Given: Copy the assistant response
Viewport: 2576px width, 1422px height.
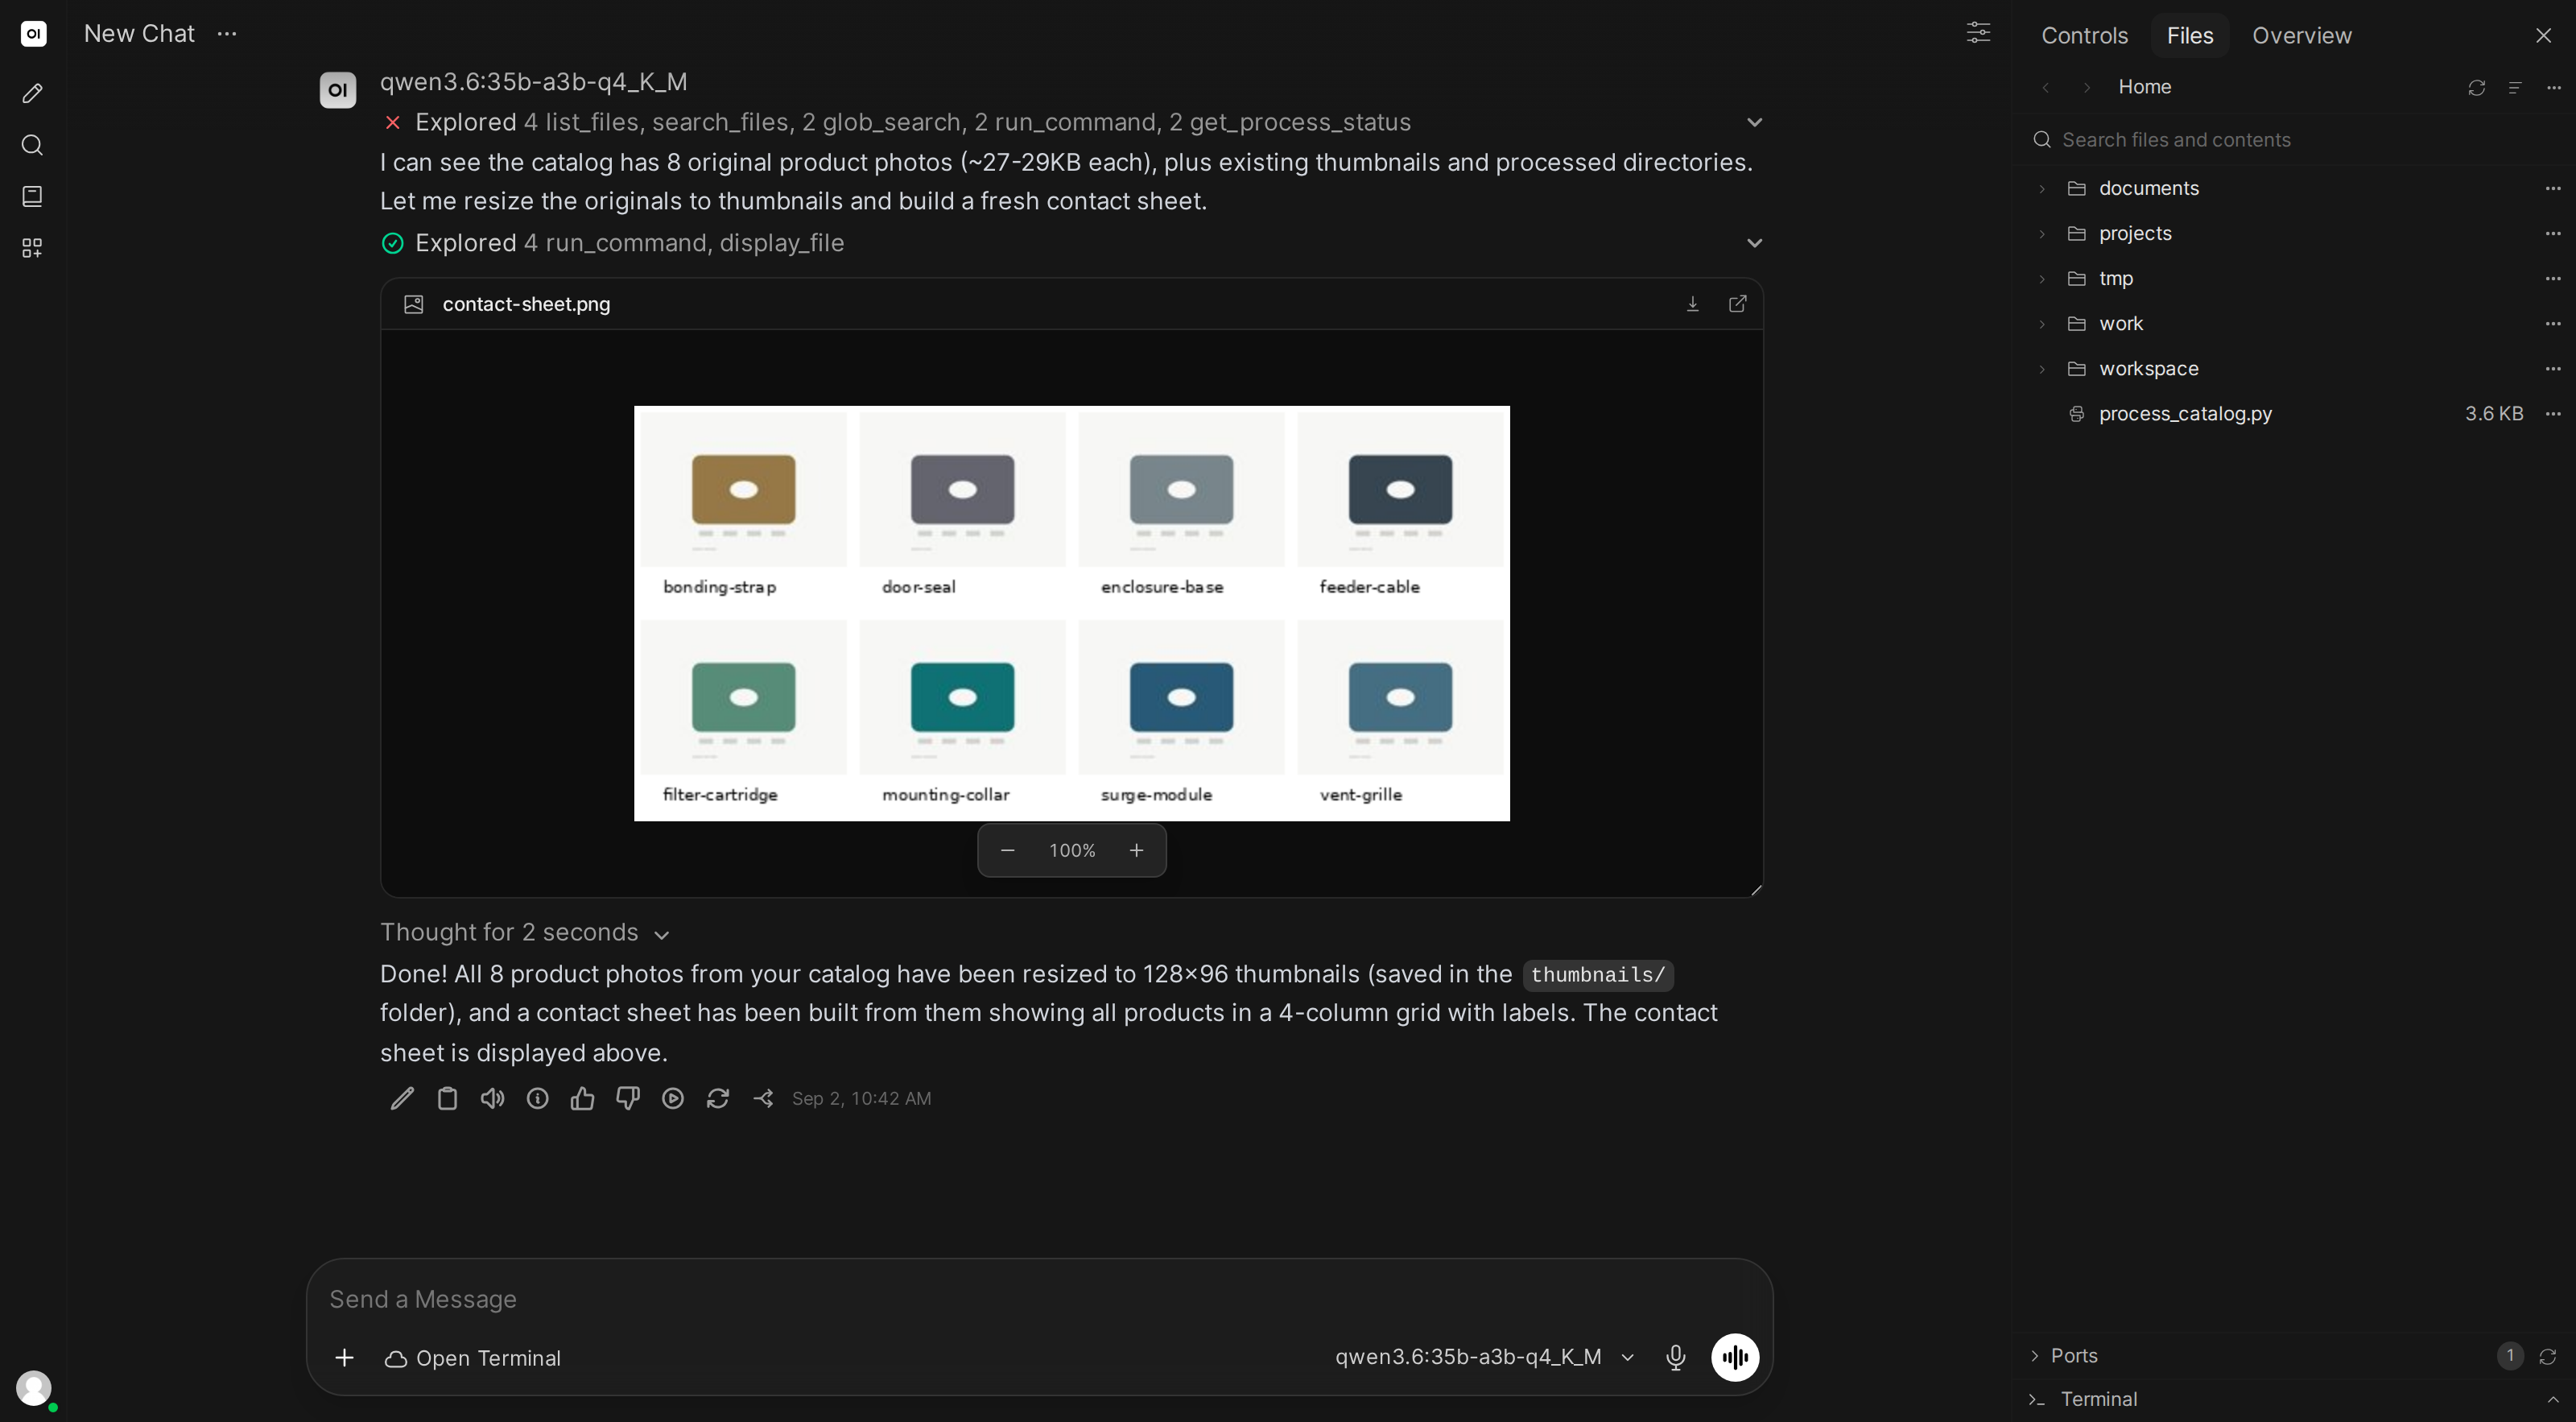Looking at the screenshot, I should (447, 1098).
